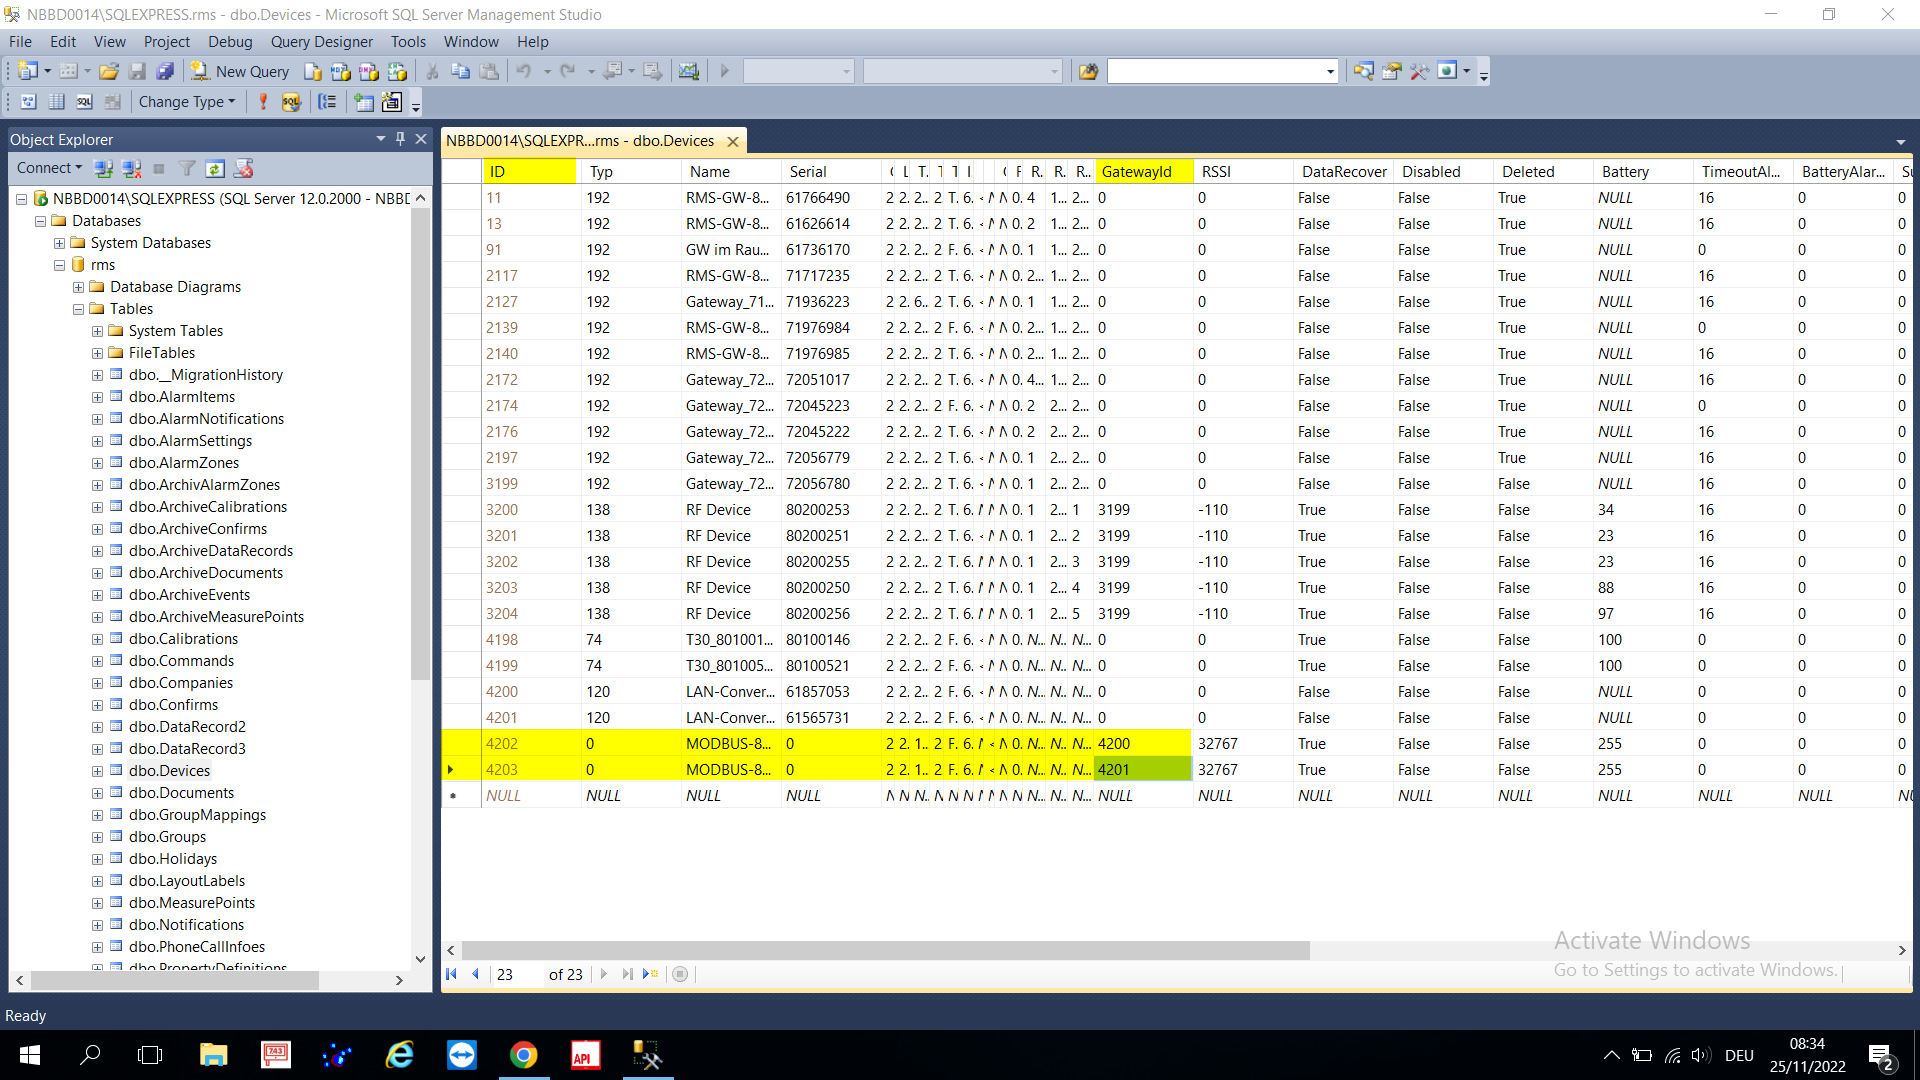Toggle the Show SQL Pane icon
The image size is (1920, 1080).
[x=85, y=102]
